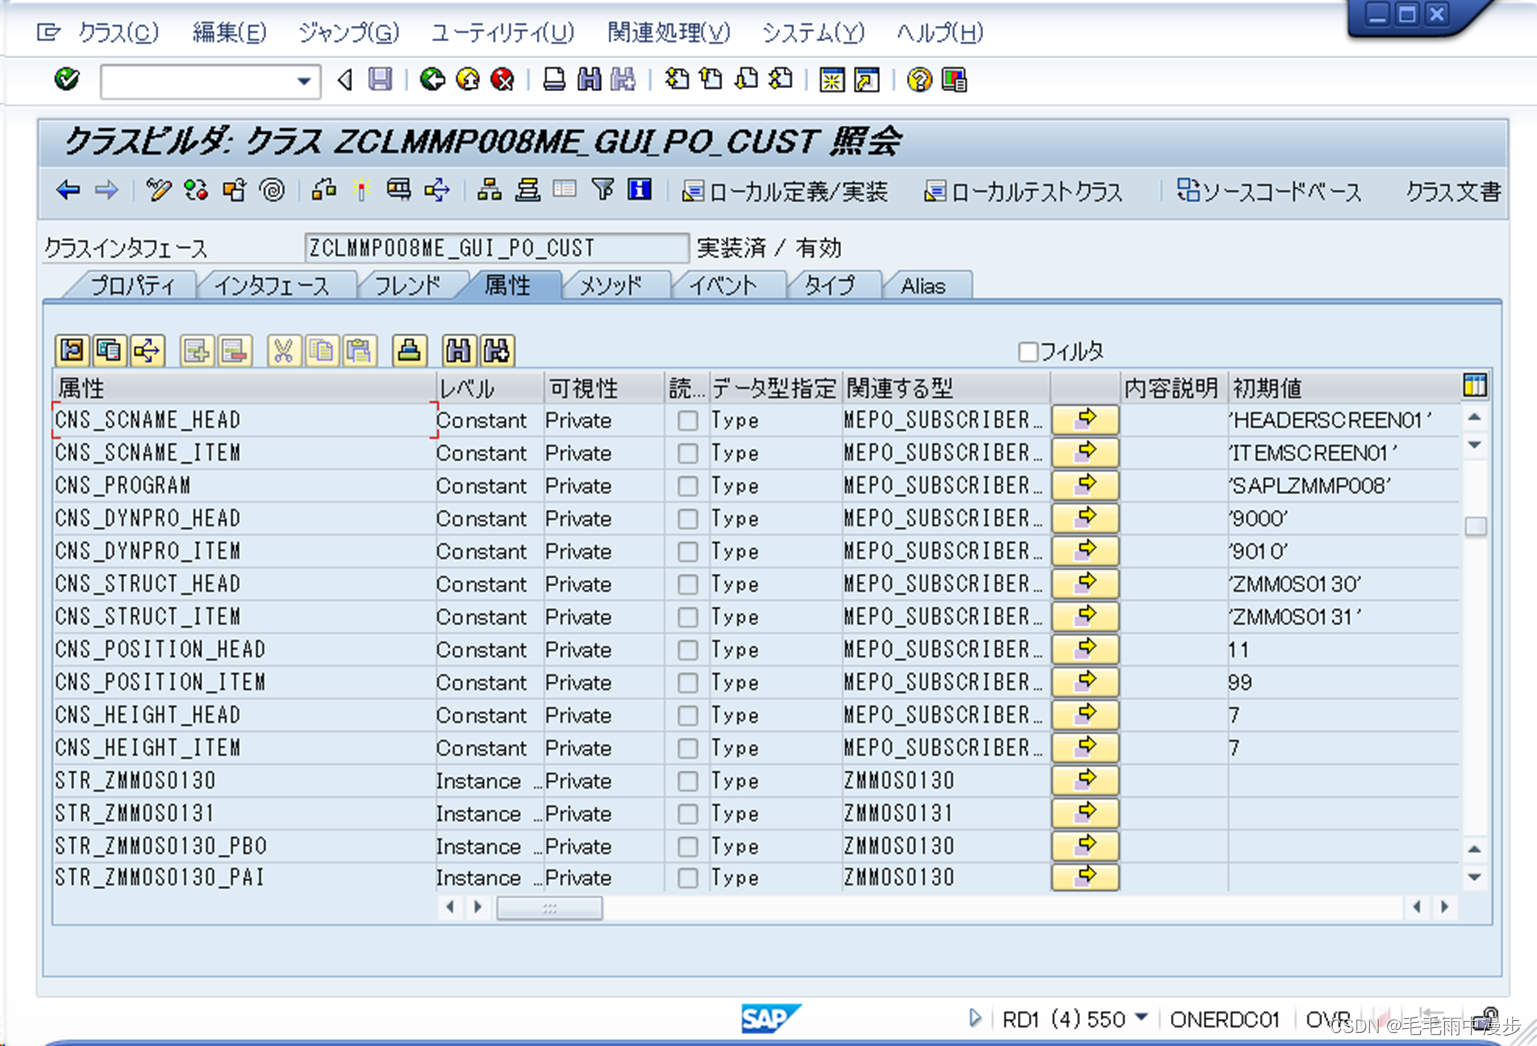Select the CNS_DYNPRO_HEAD attribute cell

coord(244,518)
